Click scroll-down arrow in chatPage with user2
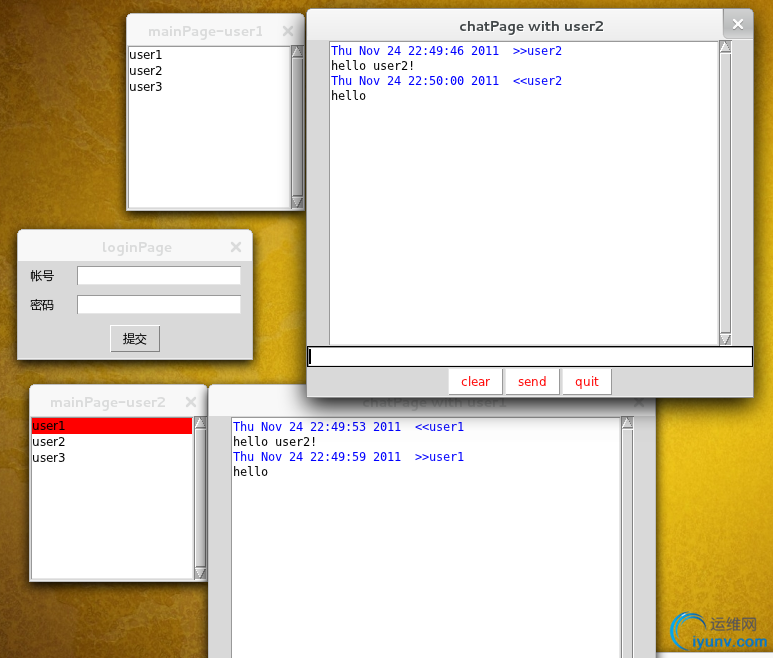The width and height of the screenshot is (773, 658). 725,339
